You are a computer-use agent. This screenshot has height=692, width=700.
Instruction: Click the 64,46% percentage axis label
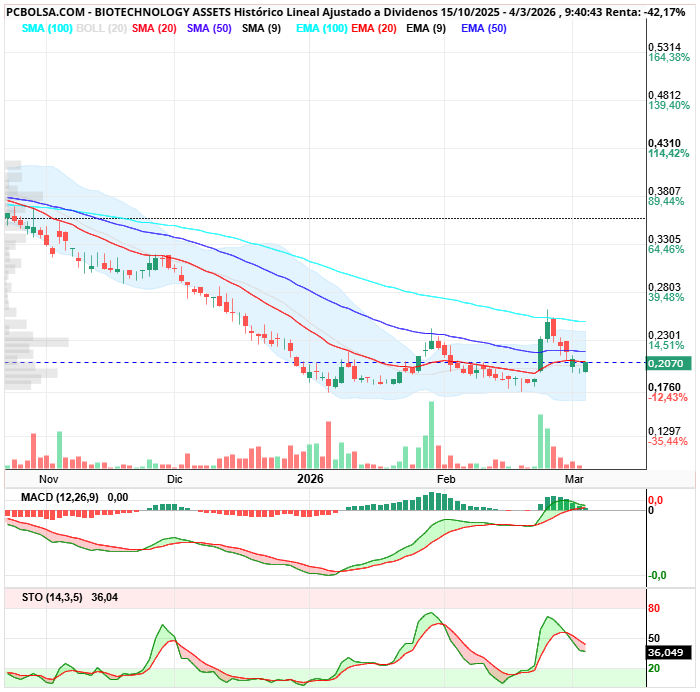click(666, 249)
